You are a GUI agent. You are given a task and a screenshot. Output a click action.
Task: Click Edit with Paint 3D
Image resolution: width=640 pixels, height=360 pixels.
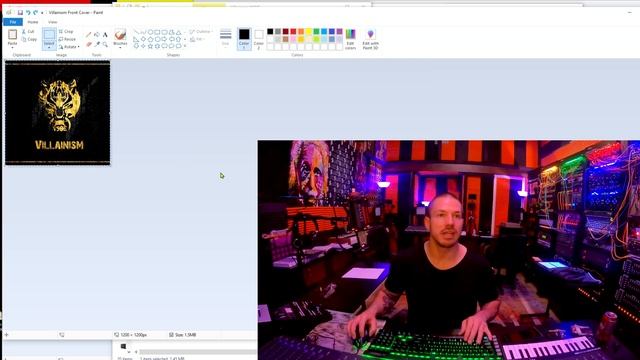click(x=371, y=39)
